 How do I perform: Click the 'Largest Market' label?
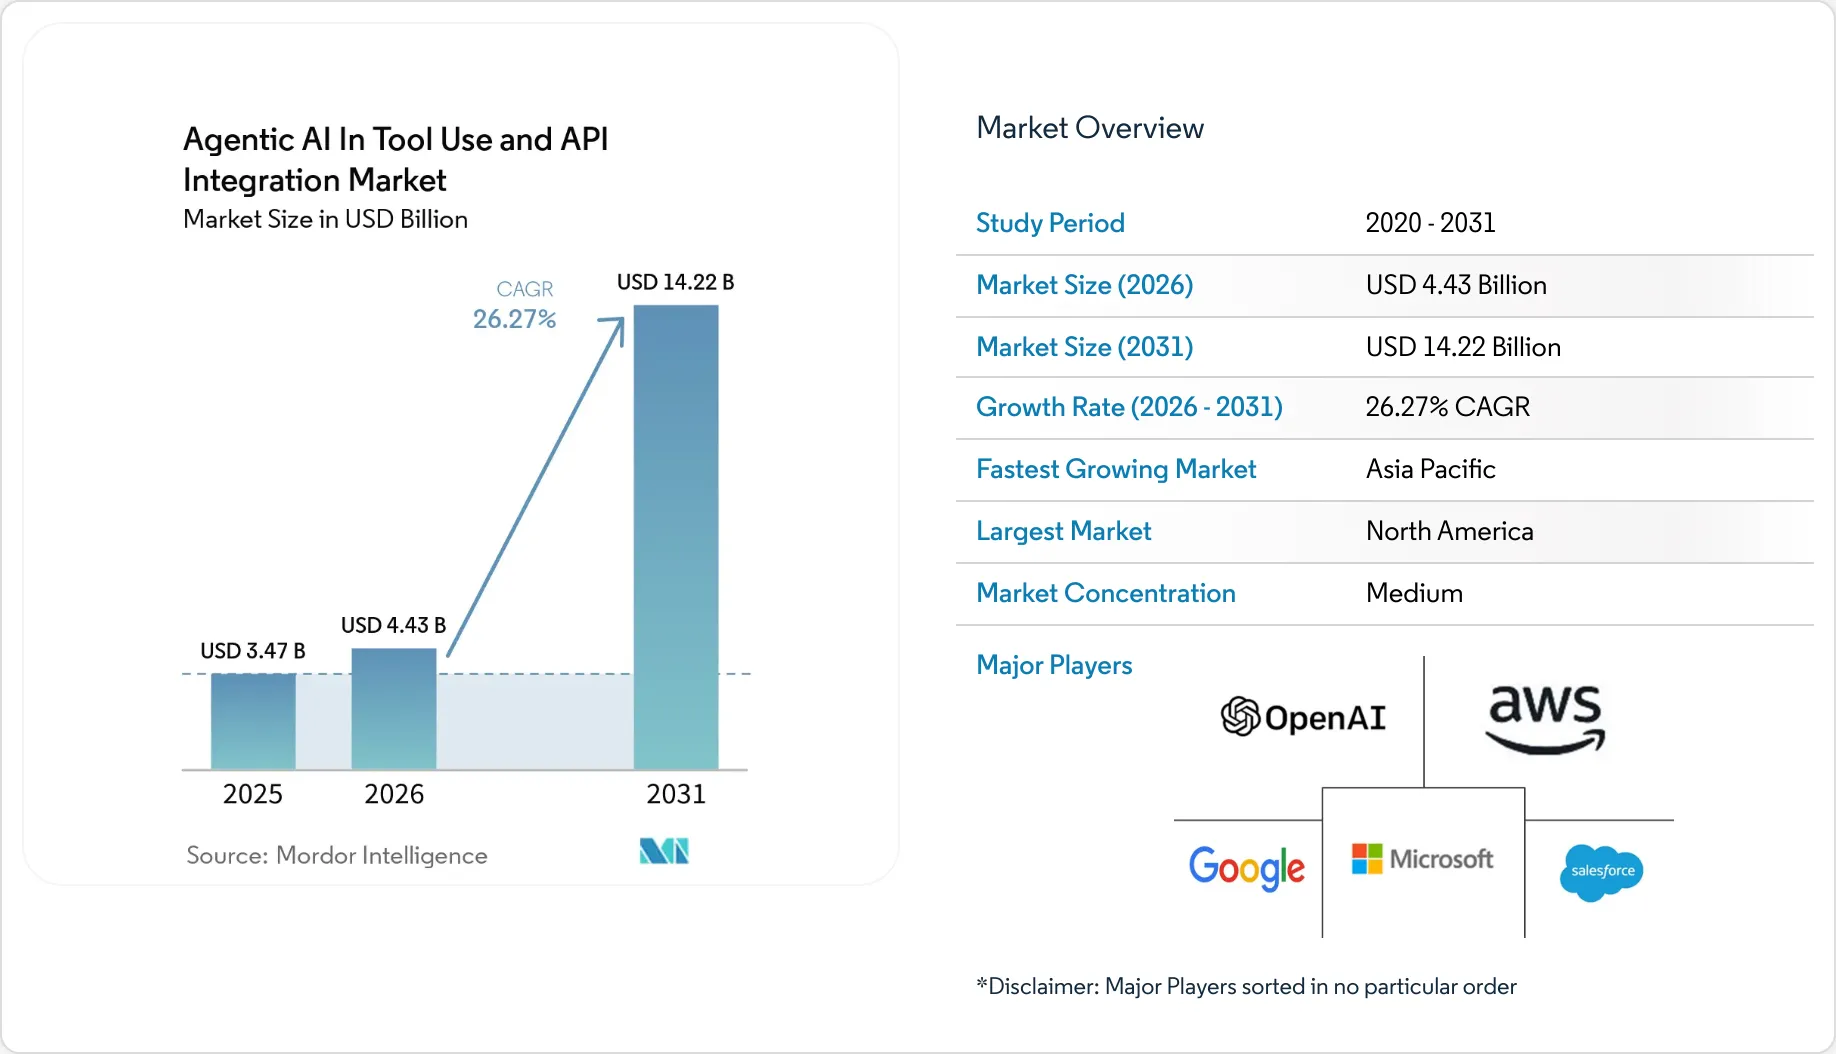[1063, 531]
